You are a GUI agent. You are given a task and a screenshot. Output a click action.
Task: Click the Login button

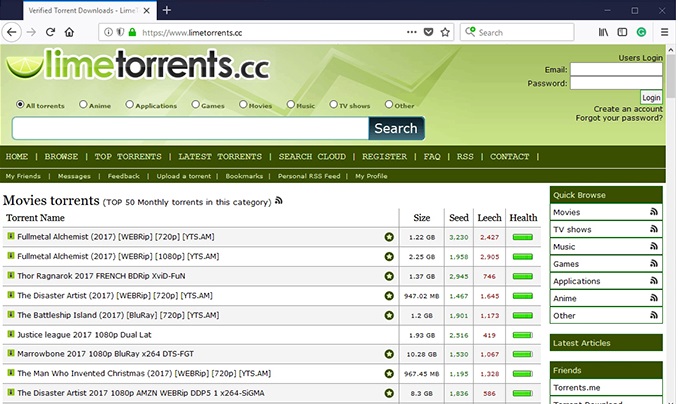[x=651, y=98]
